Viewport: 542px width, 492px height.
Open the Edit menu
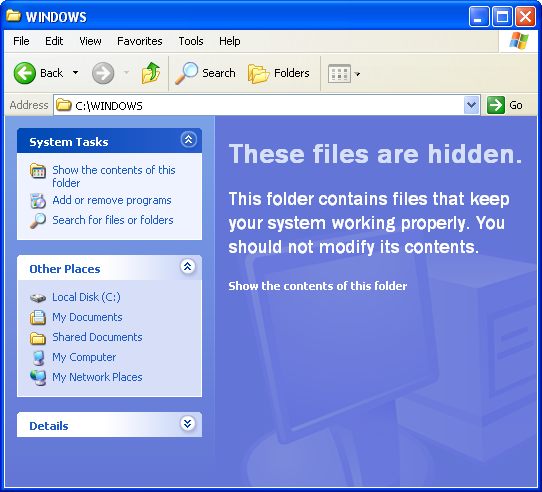(54, 41)
